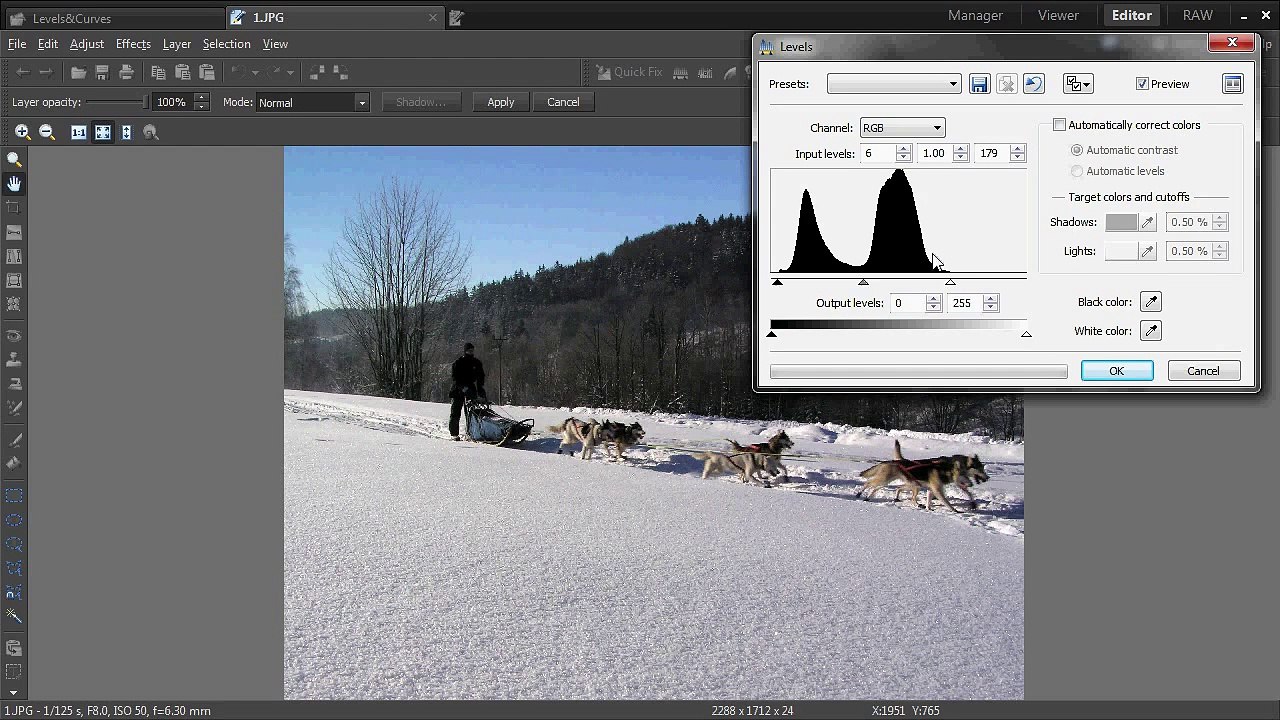1280x720 pixels.
Task: Click the black input level spinner
Action: click(x=904, y=153)
